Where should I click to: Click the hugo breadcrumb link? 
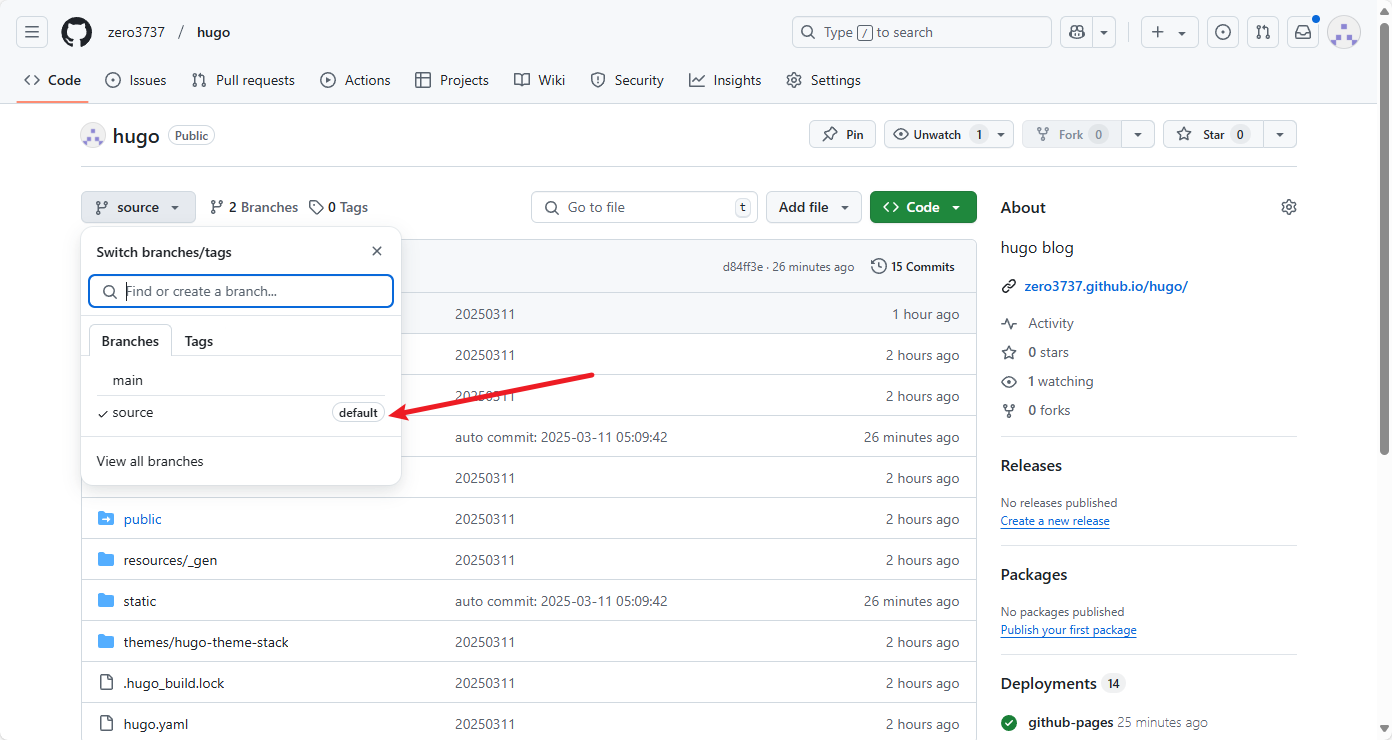click(x=214, y=32)
